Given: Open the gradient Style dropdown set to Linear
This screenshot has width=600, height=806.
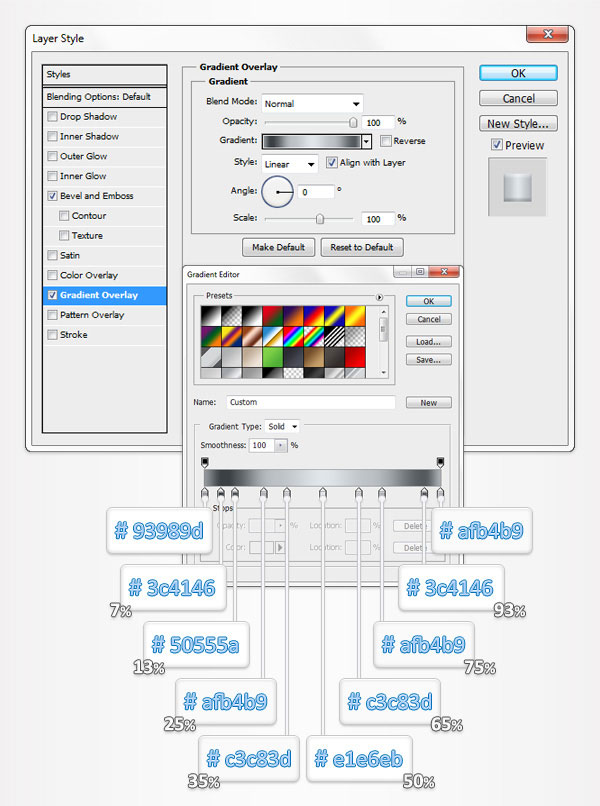Looking at the screenshot, I should (289, 164).
